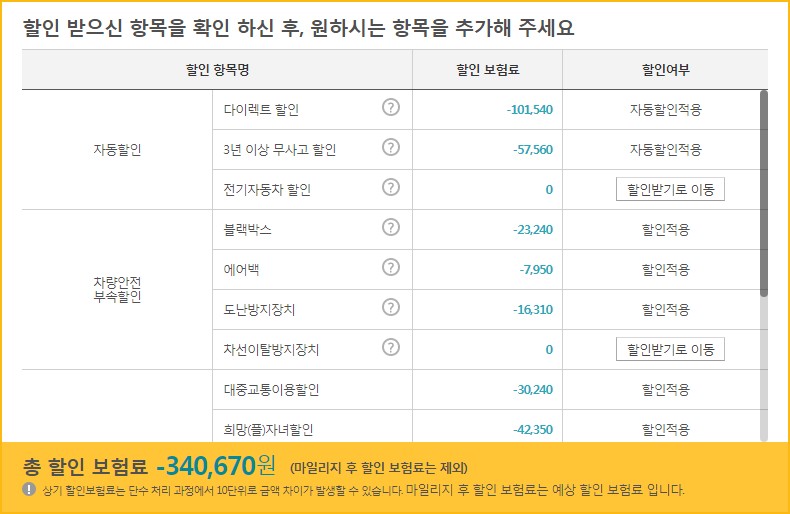
Task: Click the discount list scrollbar thumb
Action: point(764,194)
